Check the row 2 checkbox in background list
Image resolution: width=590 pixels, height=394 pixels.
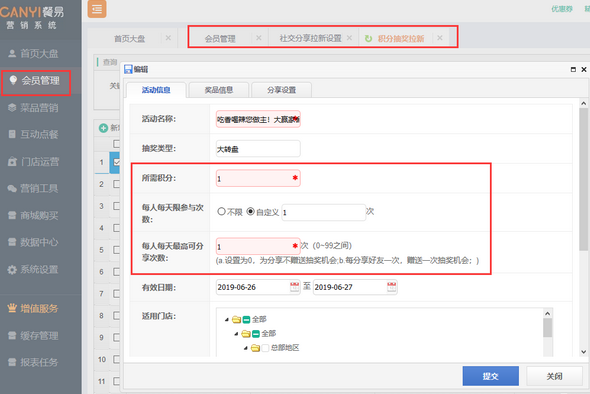click(117, 184)
